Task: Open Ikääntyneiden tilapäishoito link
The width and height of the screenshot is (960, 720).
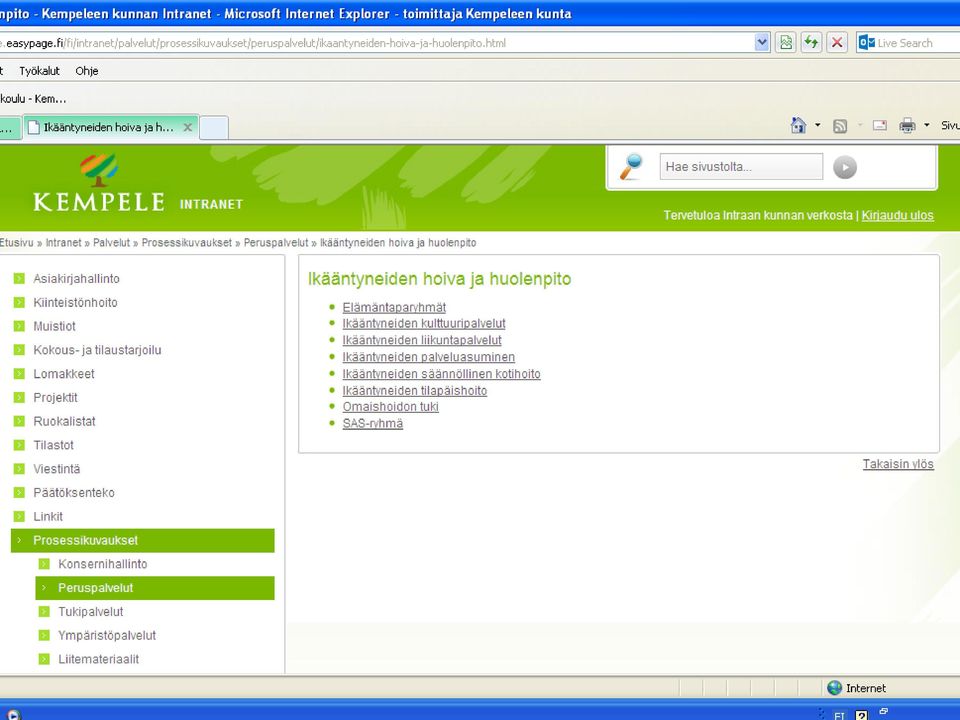Action: pyautogui.click(x=414, y=391)
